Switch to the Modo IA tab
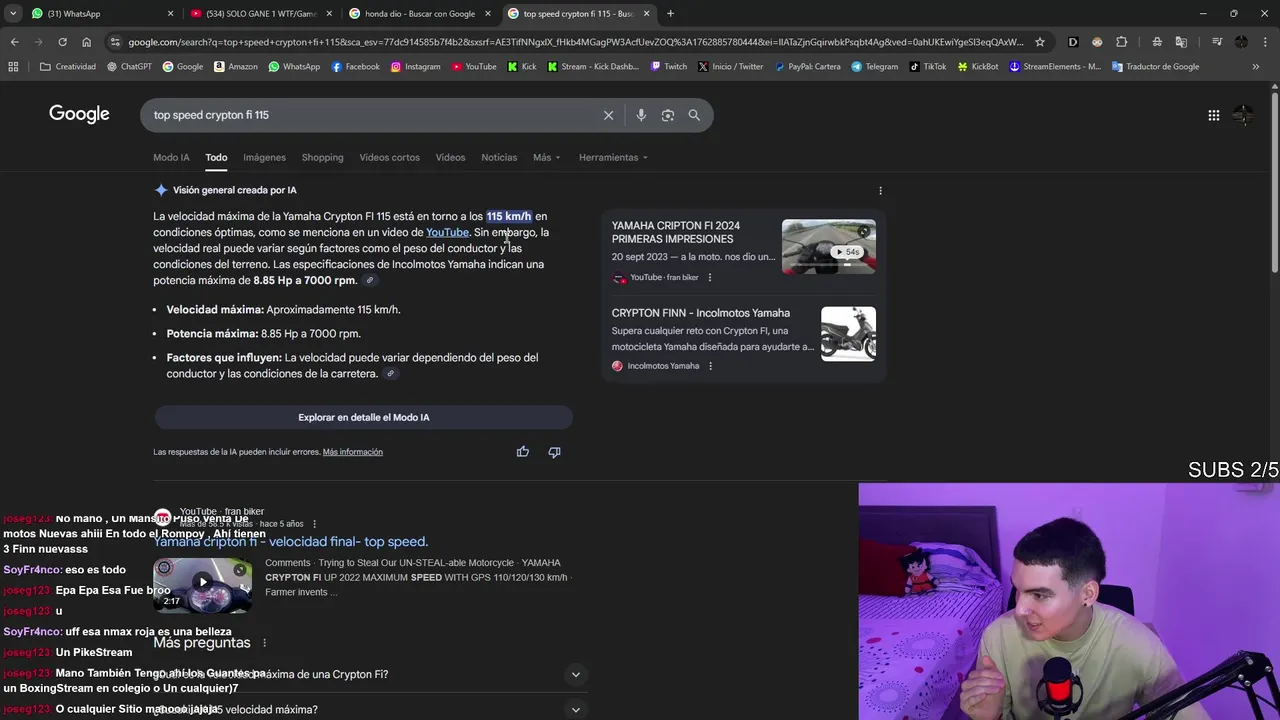Screen dimensions: 1280x720 pyautogui.click(x=171, y=157)
